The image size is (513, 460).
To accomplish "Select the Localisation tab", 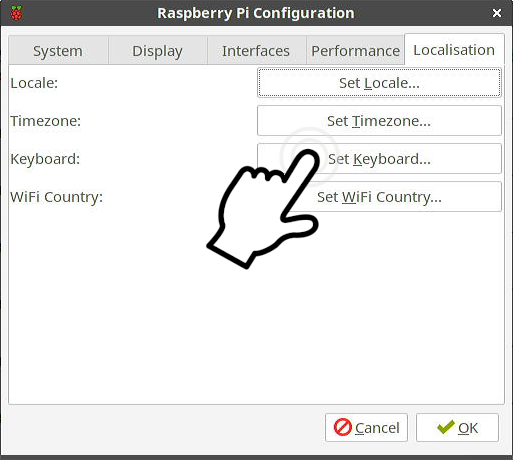I will click(454, 50).
